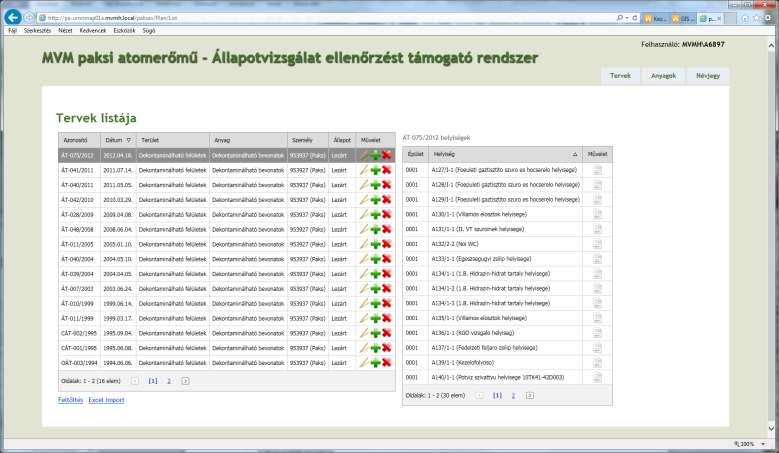Go to next page of plans list

(x=185, y=381)
